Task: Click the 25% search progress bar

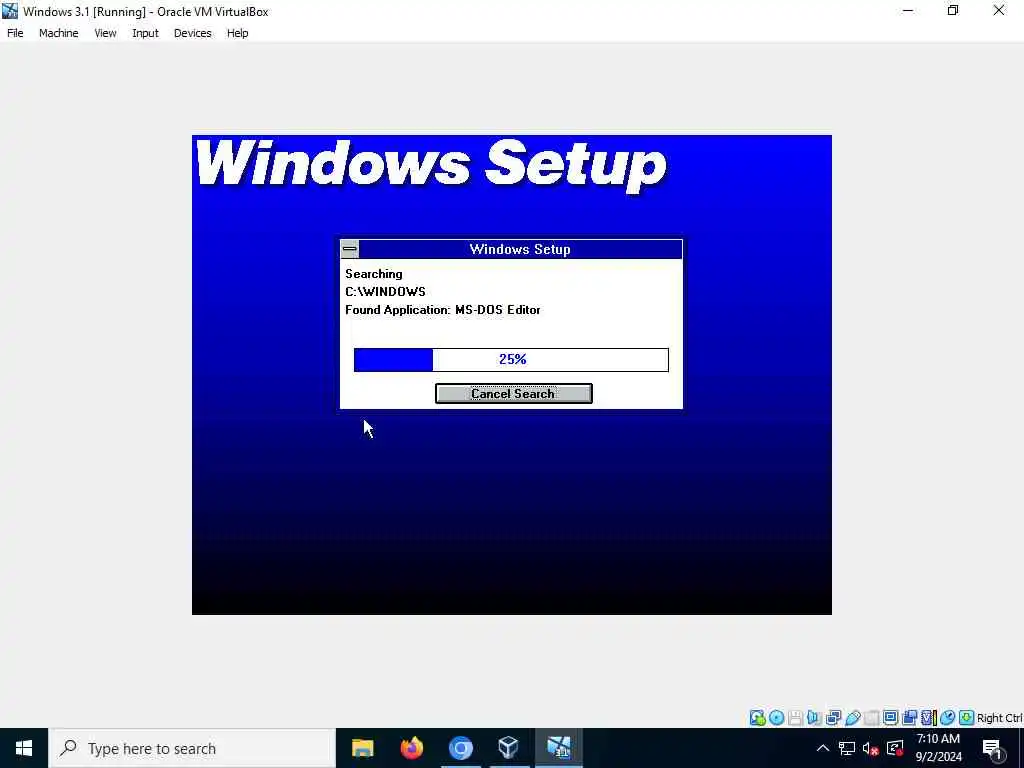Action: tap(511, 359)
